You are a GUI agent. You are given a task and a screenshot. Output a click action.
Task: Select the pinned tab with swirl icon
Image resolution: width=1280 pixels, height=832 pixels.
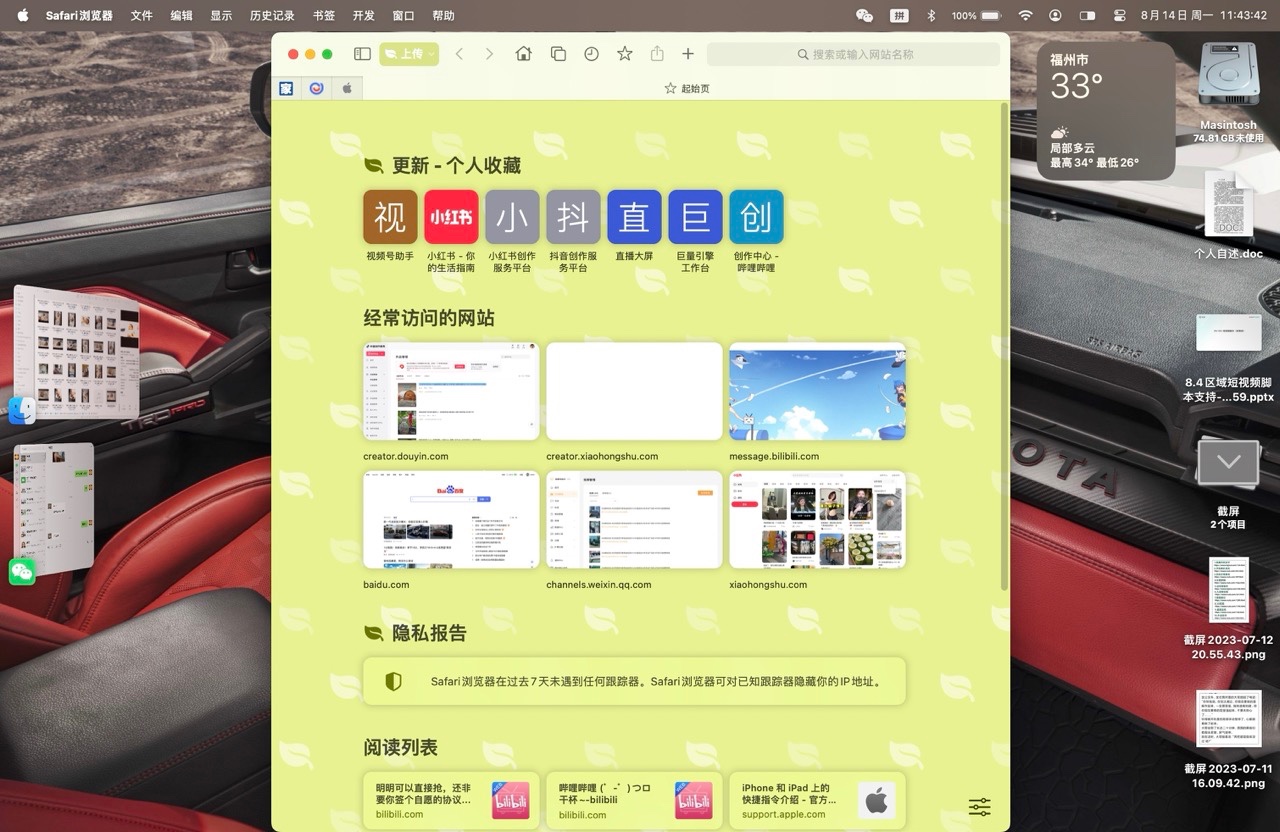[317, 88]
